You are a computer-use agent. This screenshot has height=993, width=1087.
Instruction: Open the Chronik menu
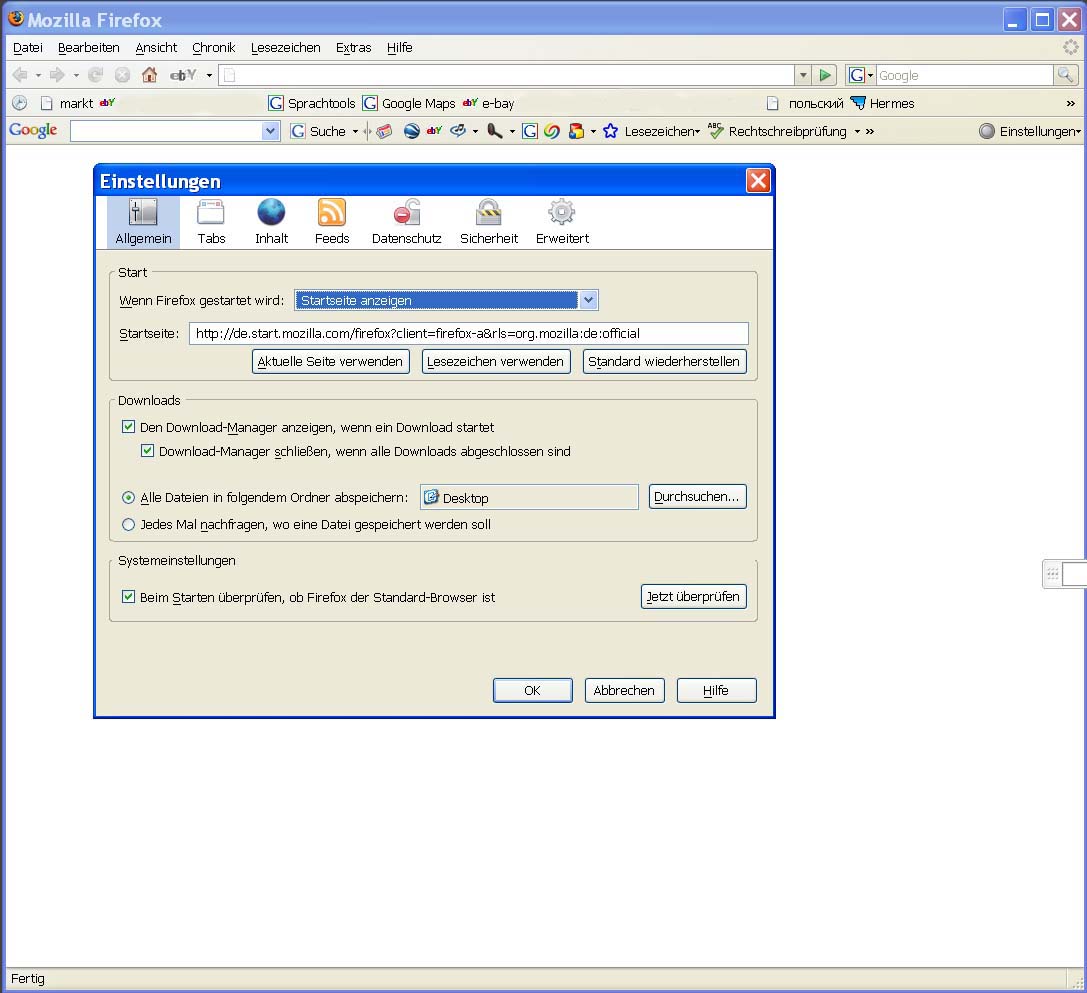(214, 47)
